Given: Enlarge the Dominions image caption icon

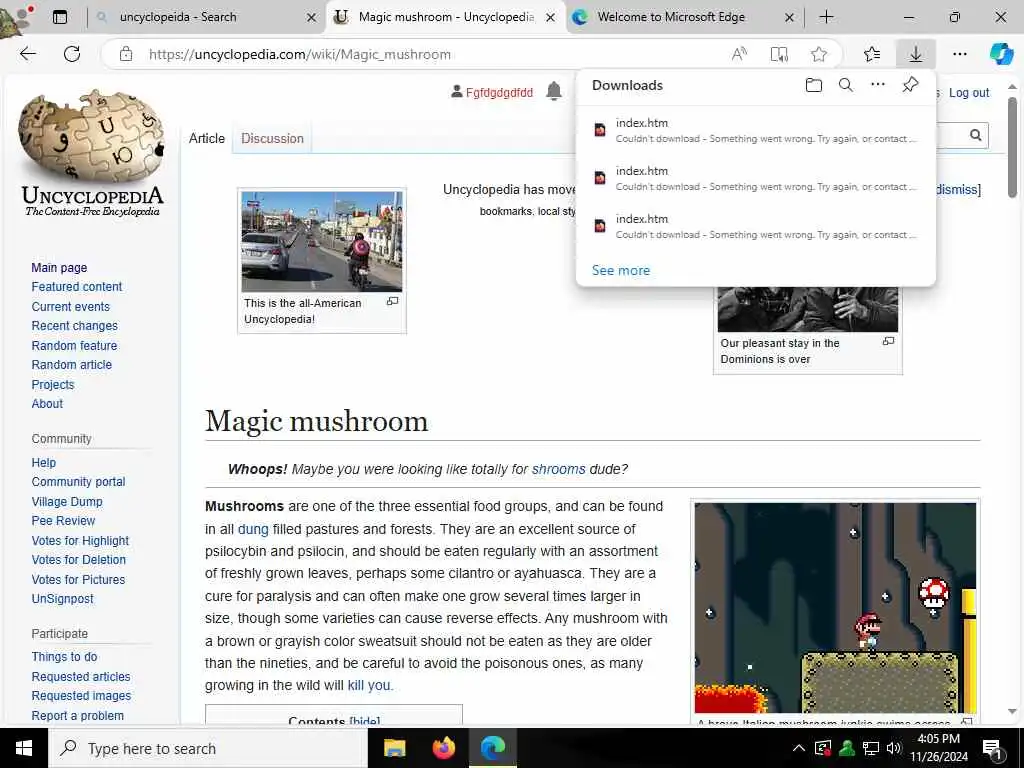Looking at the screenshot, I should (888, 341).
